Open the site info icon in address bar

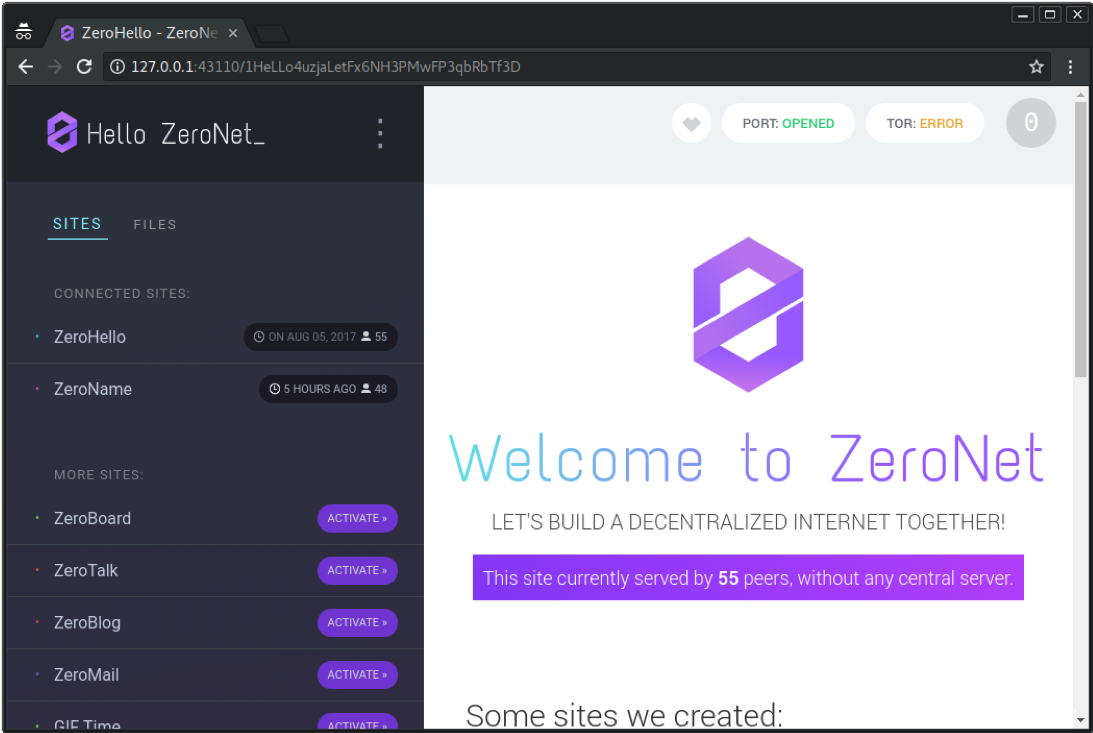118,67
